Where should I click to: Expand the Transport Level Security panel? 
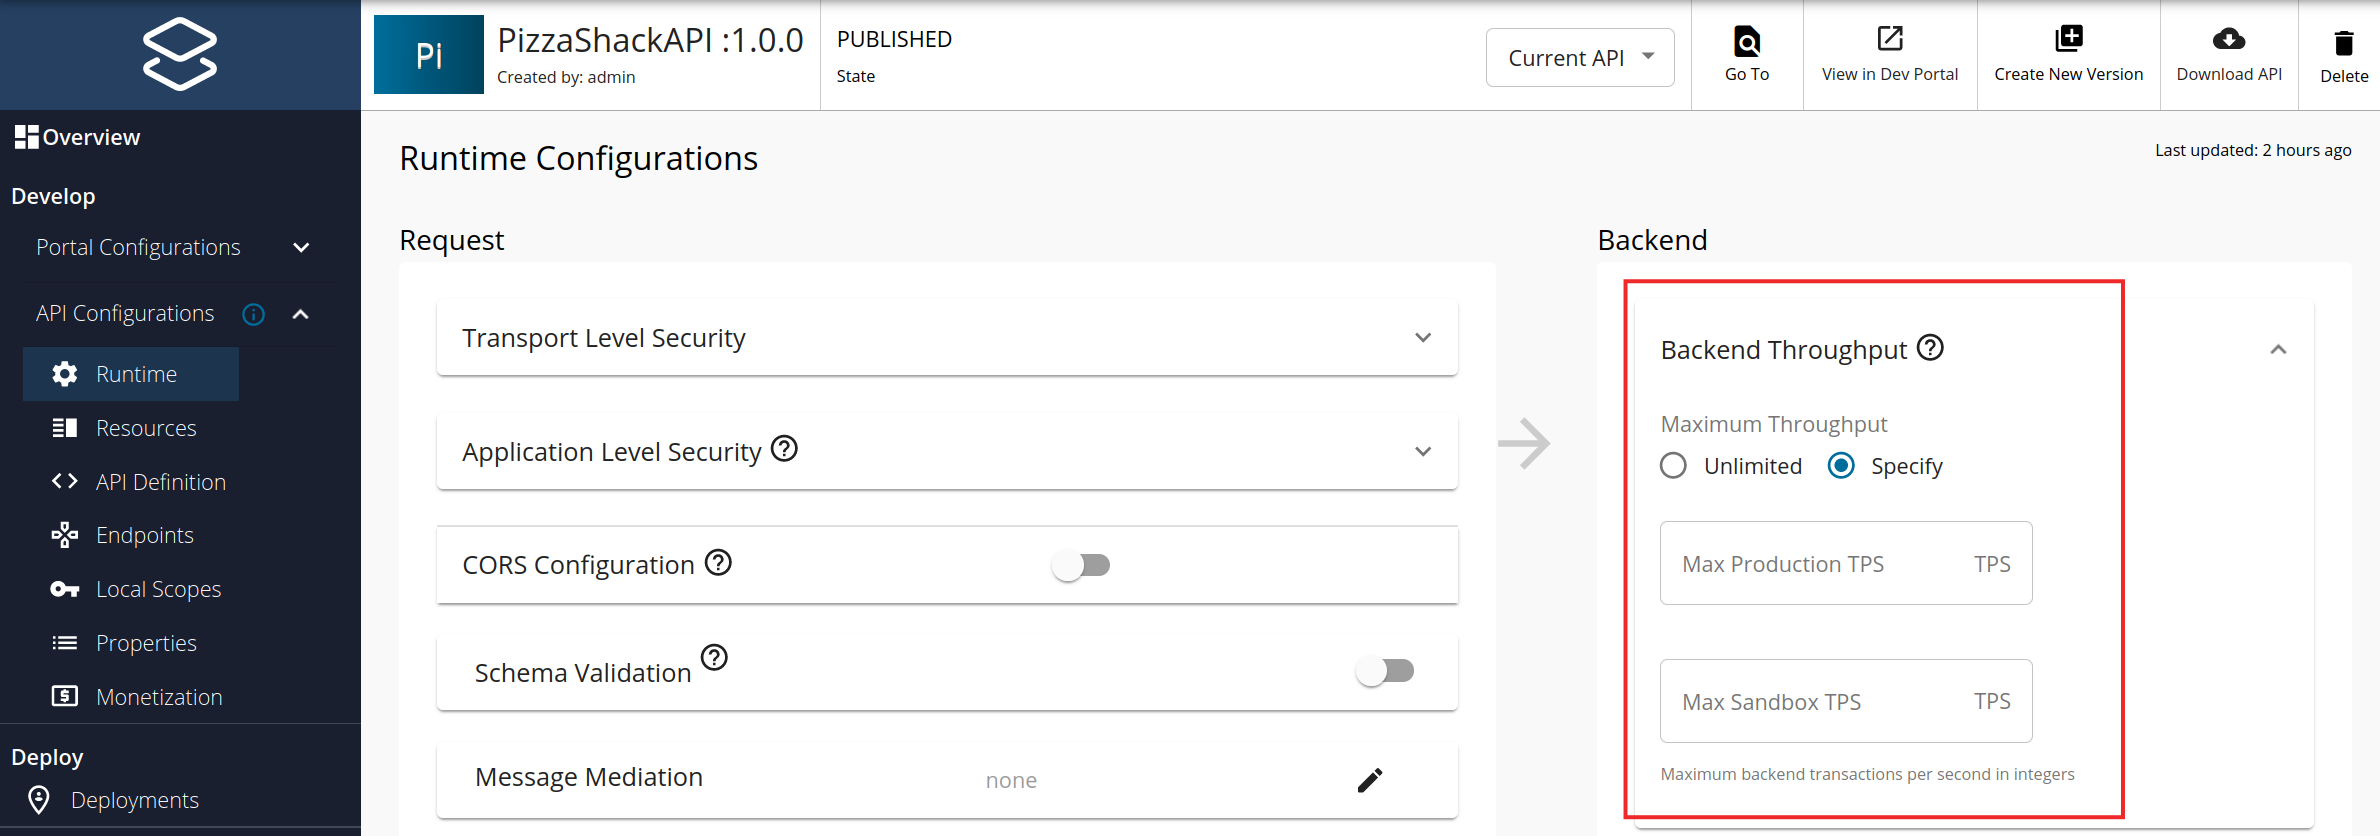(x=1423, y=338)
